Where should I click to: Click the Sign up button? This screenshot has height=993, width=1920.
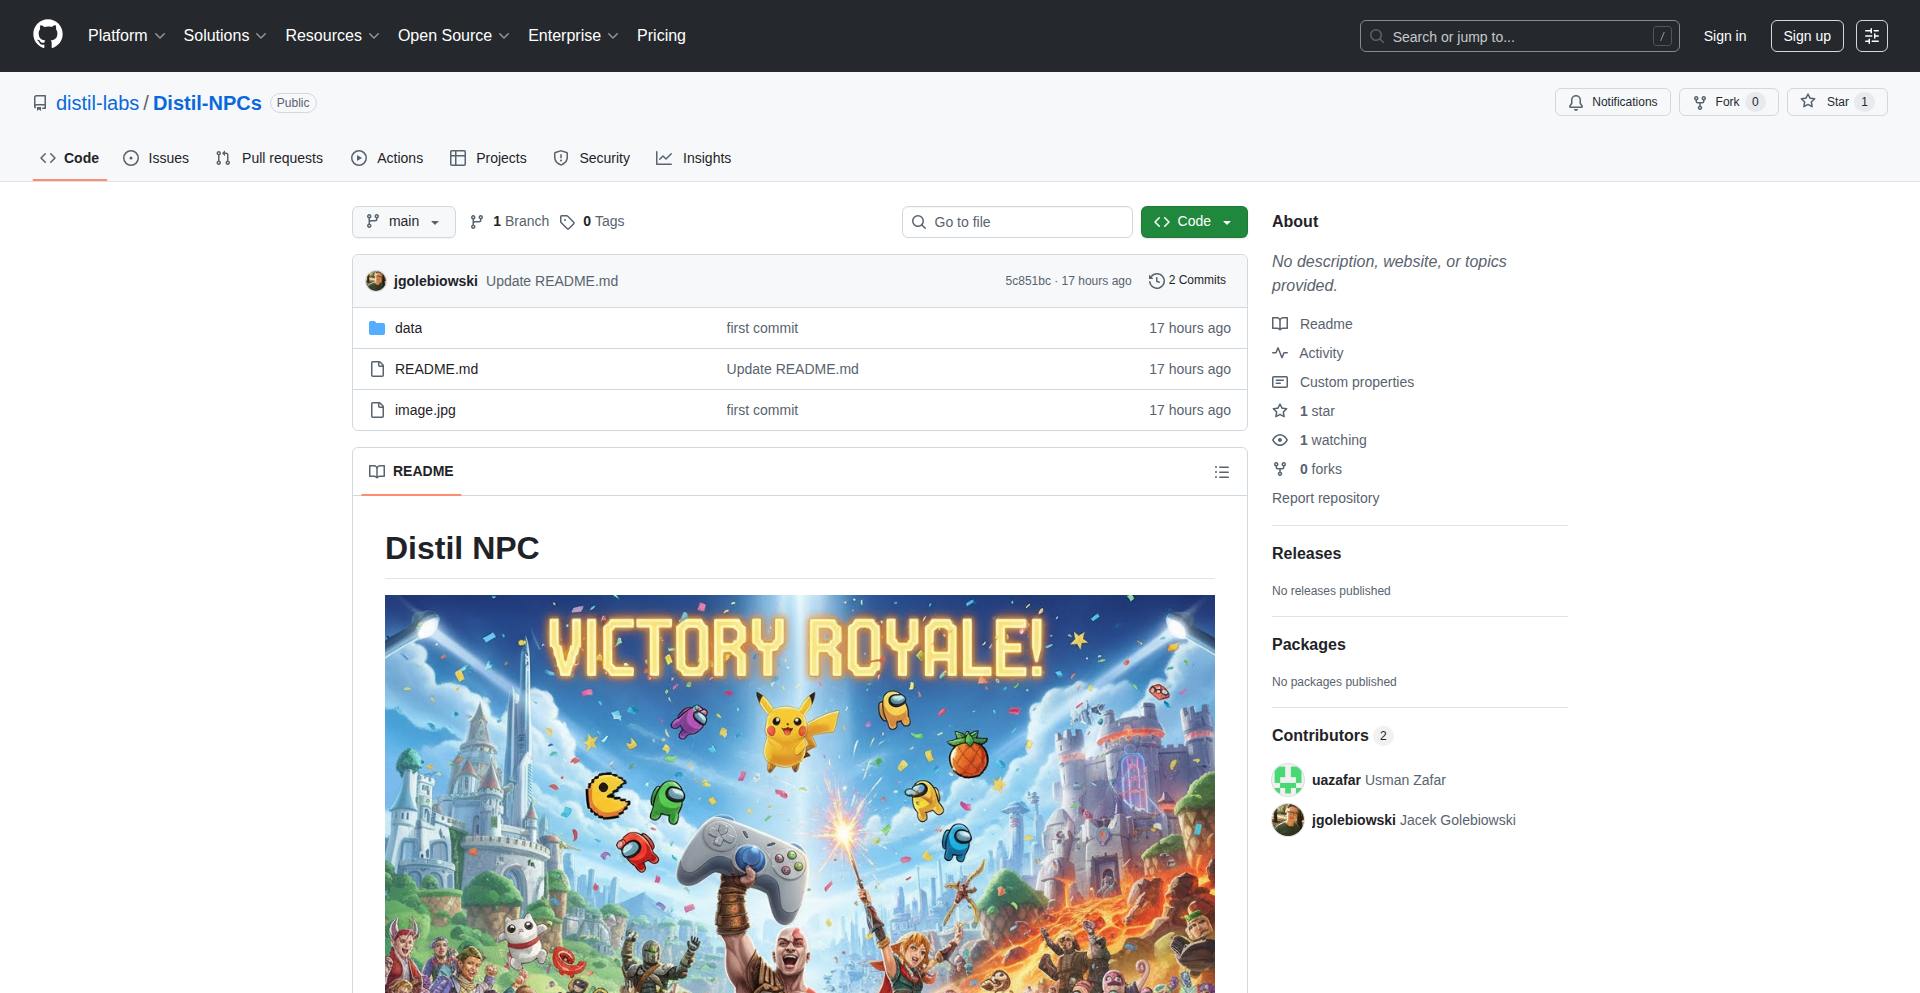click(1807, 36)
